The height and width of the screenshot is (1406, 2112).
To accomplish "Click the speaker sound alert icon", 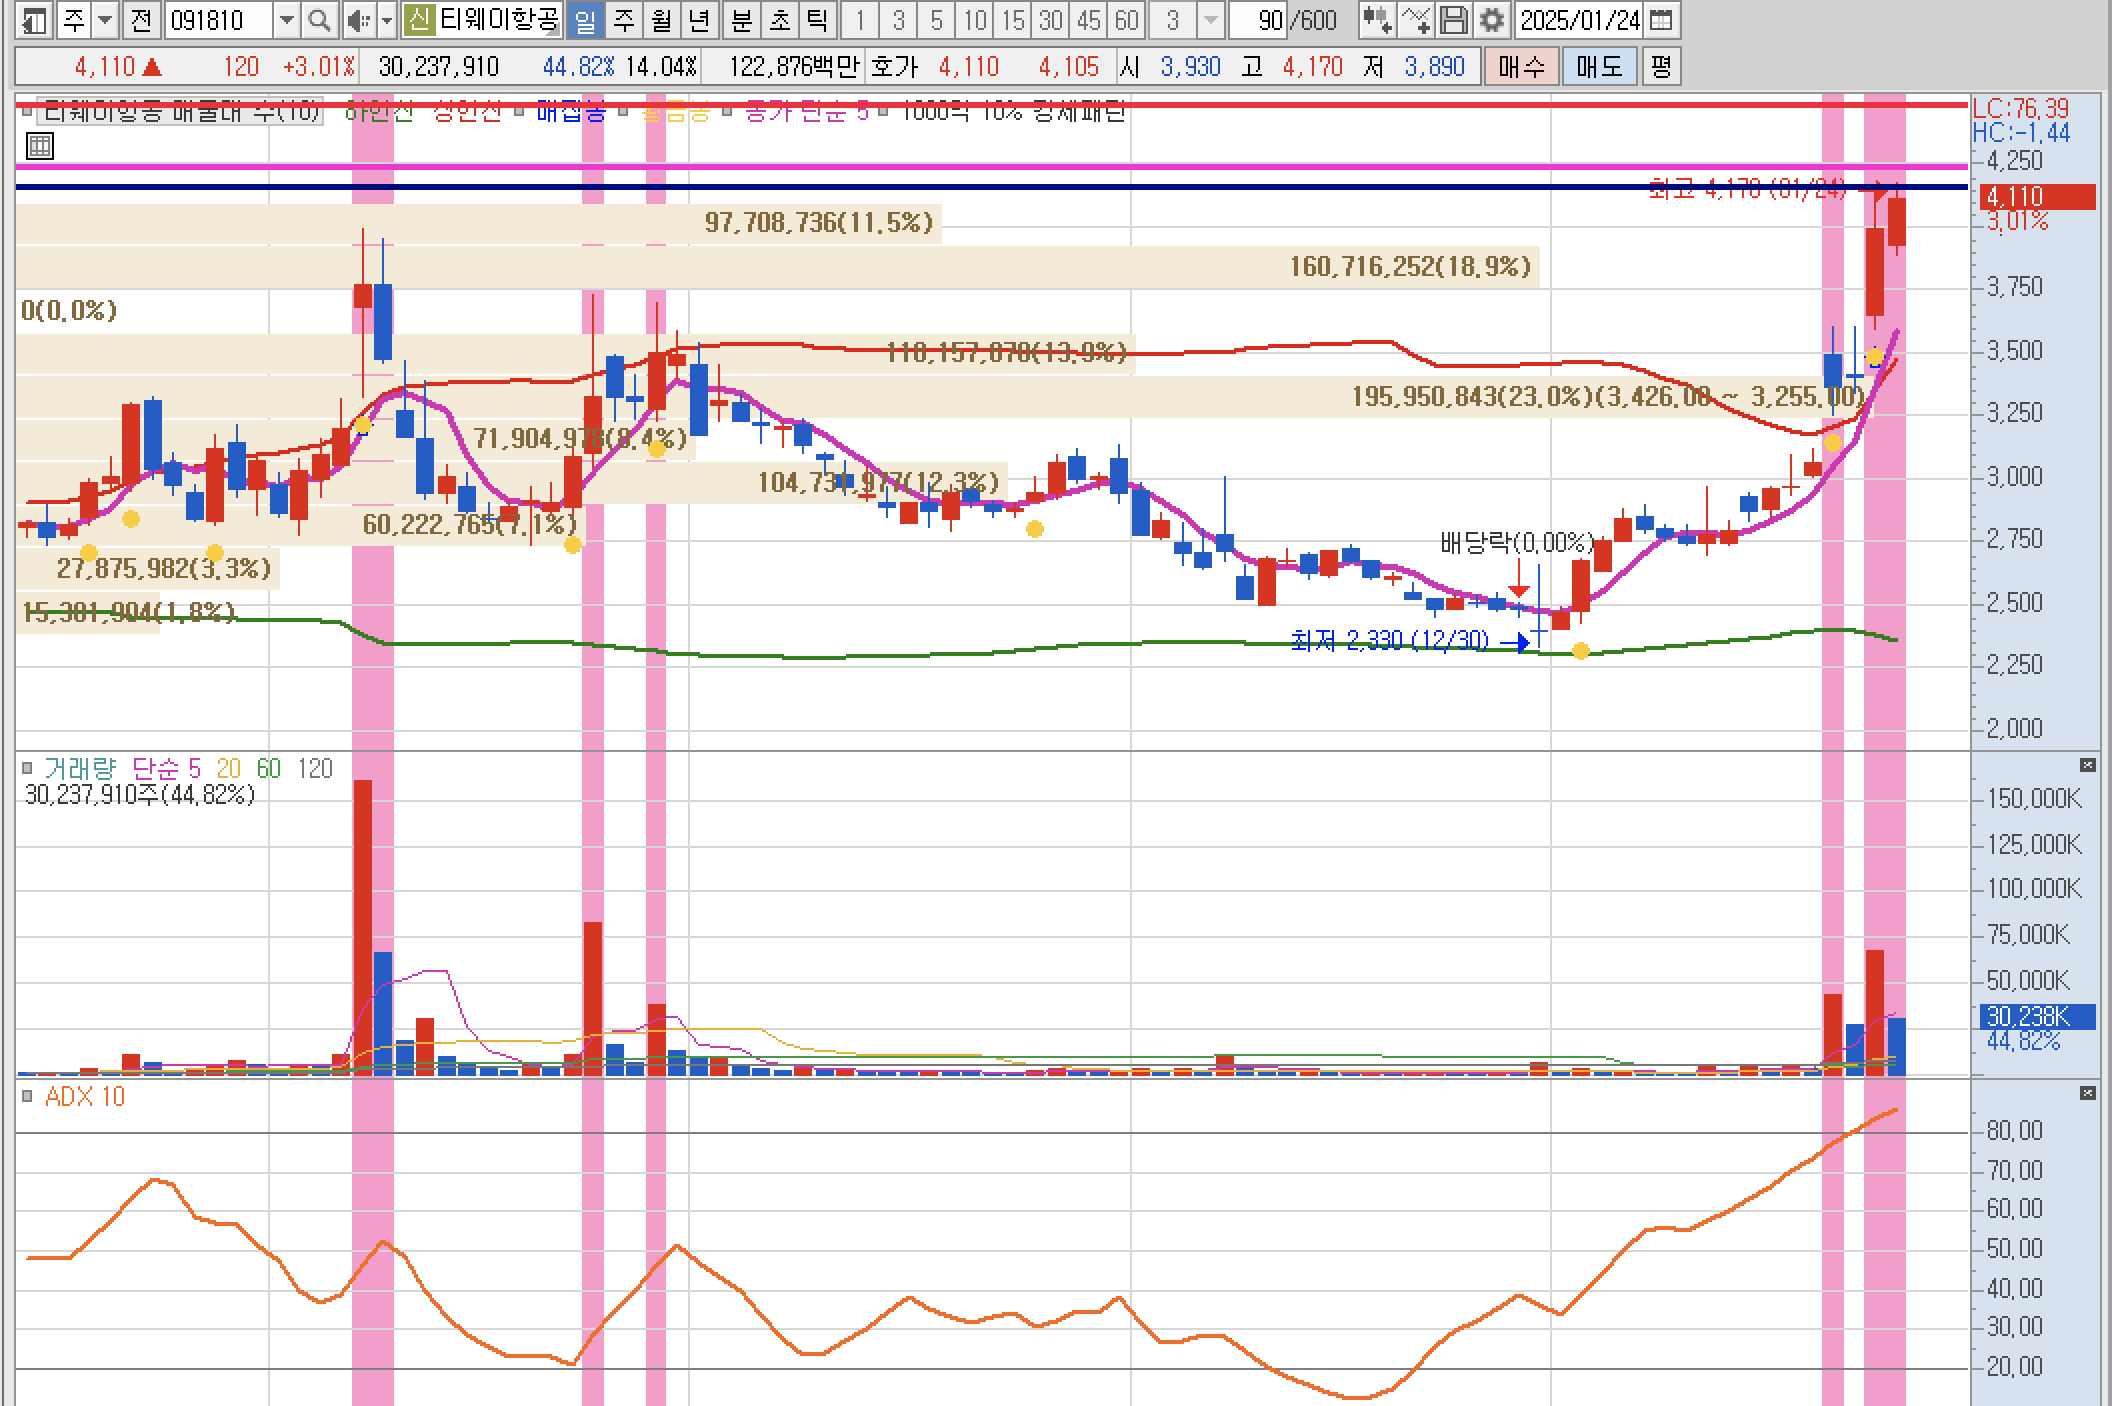I will pos(357,20).
